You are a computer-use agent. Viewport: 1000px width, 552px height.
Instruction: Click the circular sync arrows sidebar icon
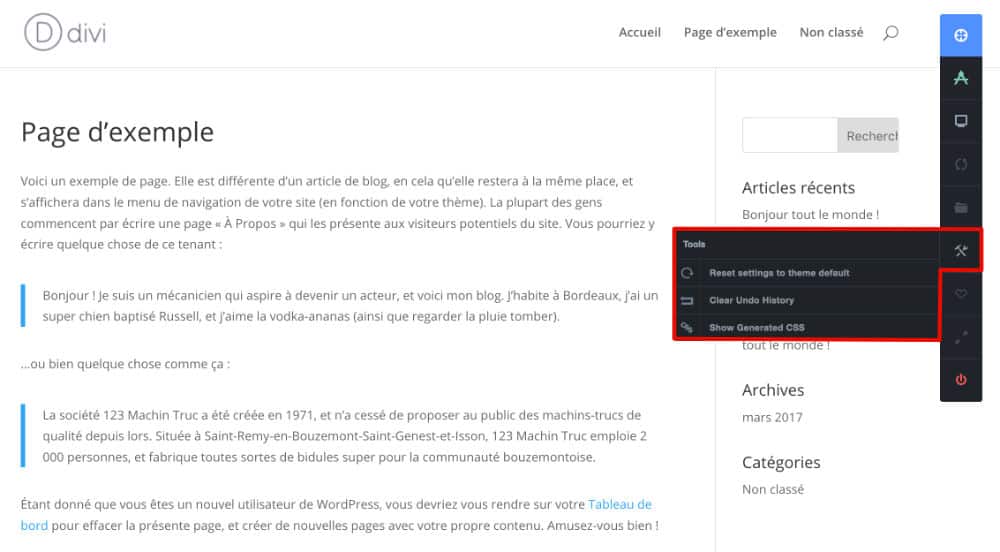tap(961, 164)
